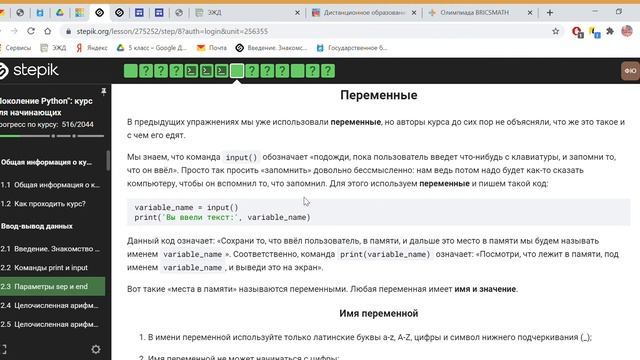Open the Государственное б... bookmark
This screenshot has height=360, width=640.
[x=352, y=48]
